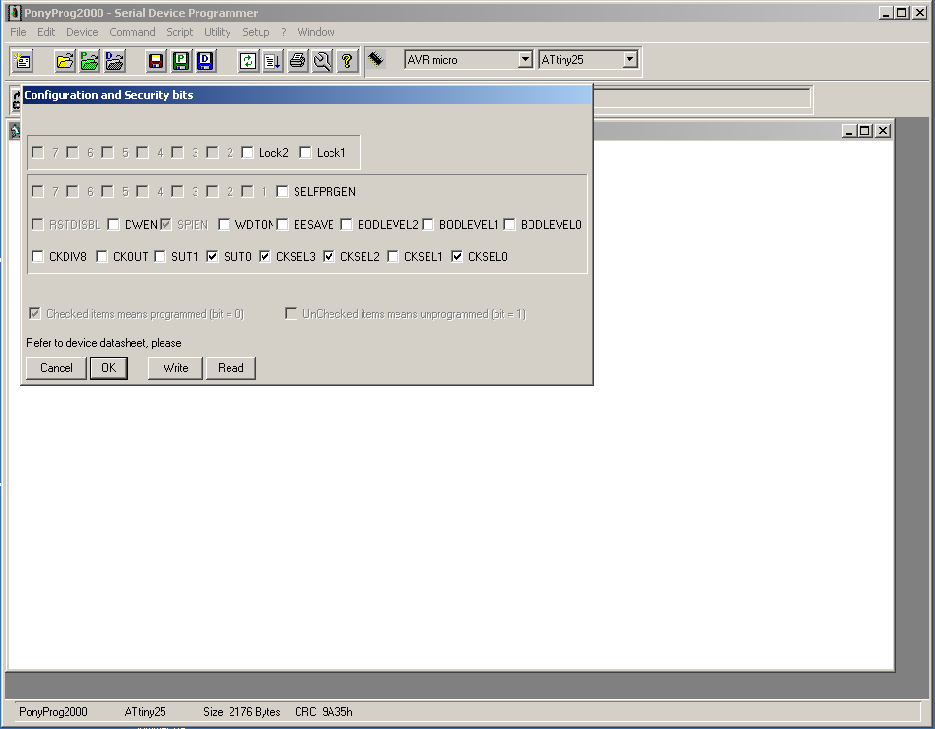Click the Cancel button
935x729 pixels.
(56, 368)
